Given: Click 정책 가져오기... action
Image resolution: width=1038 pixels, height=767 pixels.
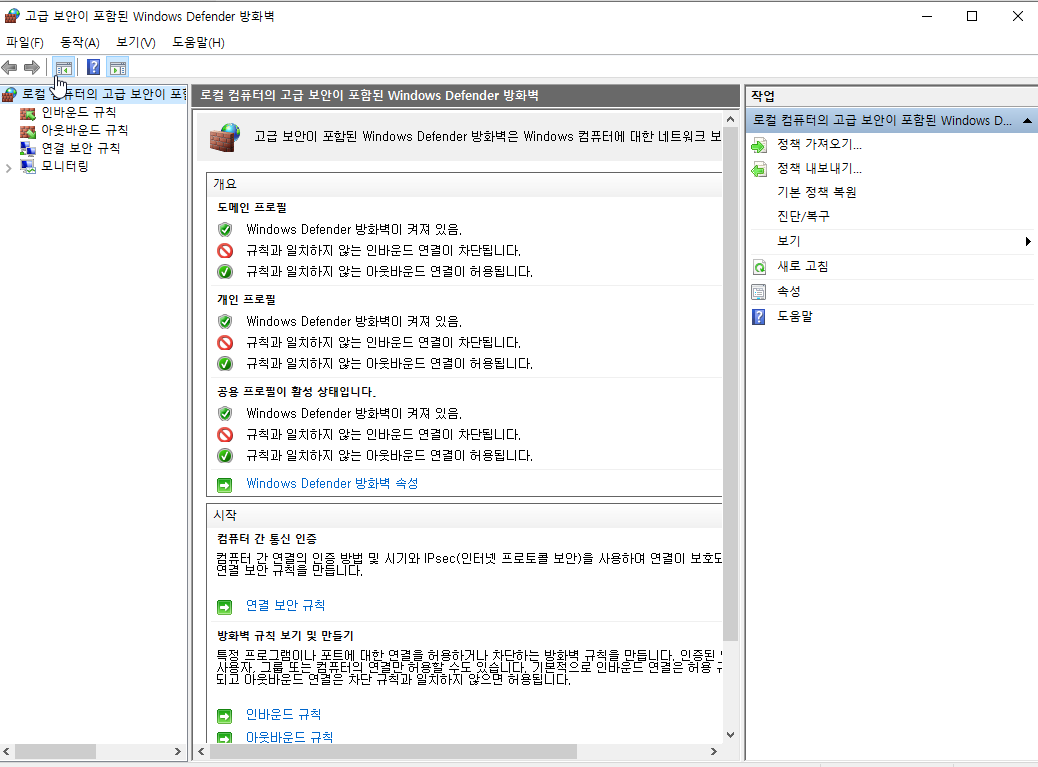Looking at the screenshot, I should pyautogui.click(x=819, y=144).
